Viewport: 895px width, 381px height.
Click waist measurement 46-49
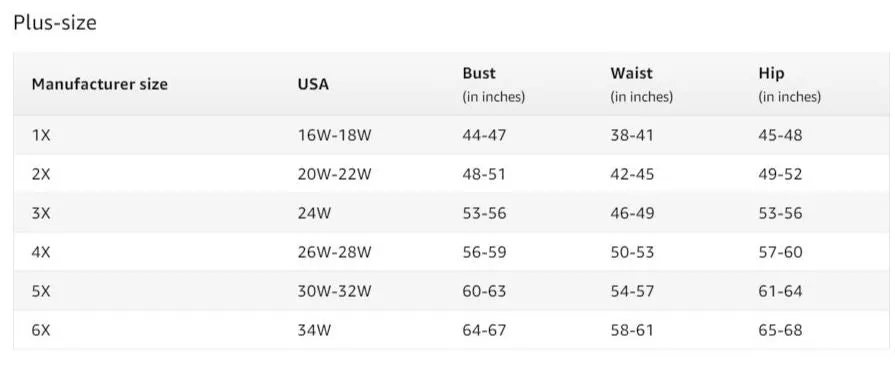click(x=632, y=214)
